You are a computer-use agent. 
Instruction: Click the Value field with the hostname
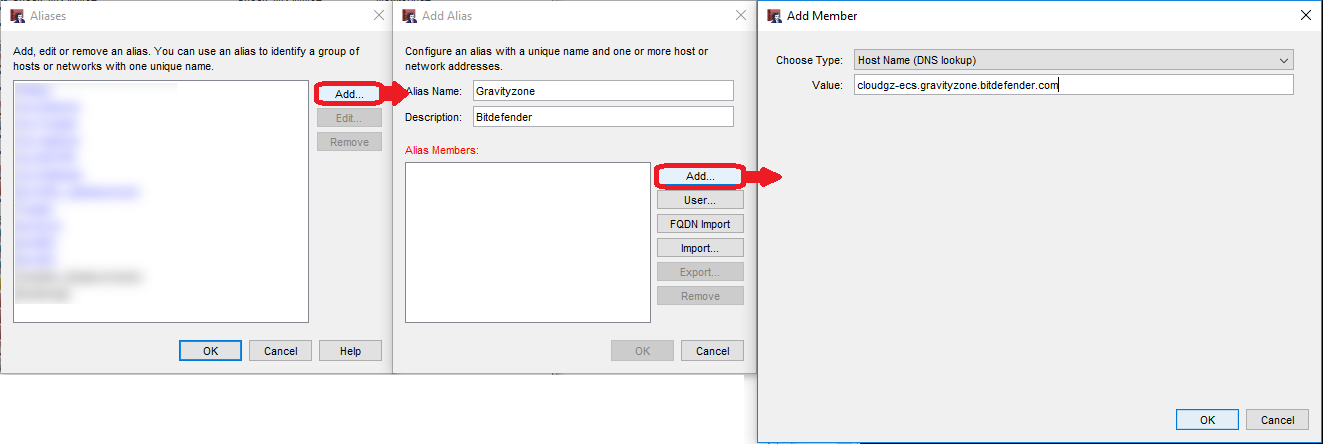(1073, 85)
